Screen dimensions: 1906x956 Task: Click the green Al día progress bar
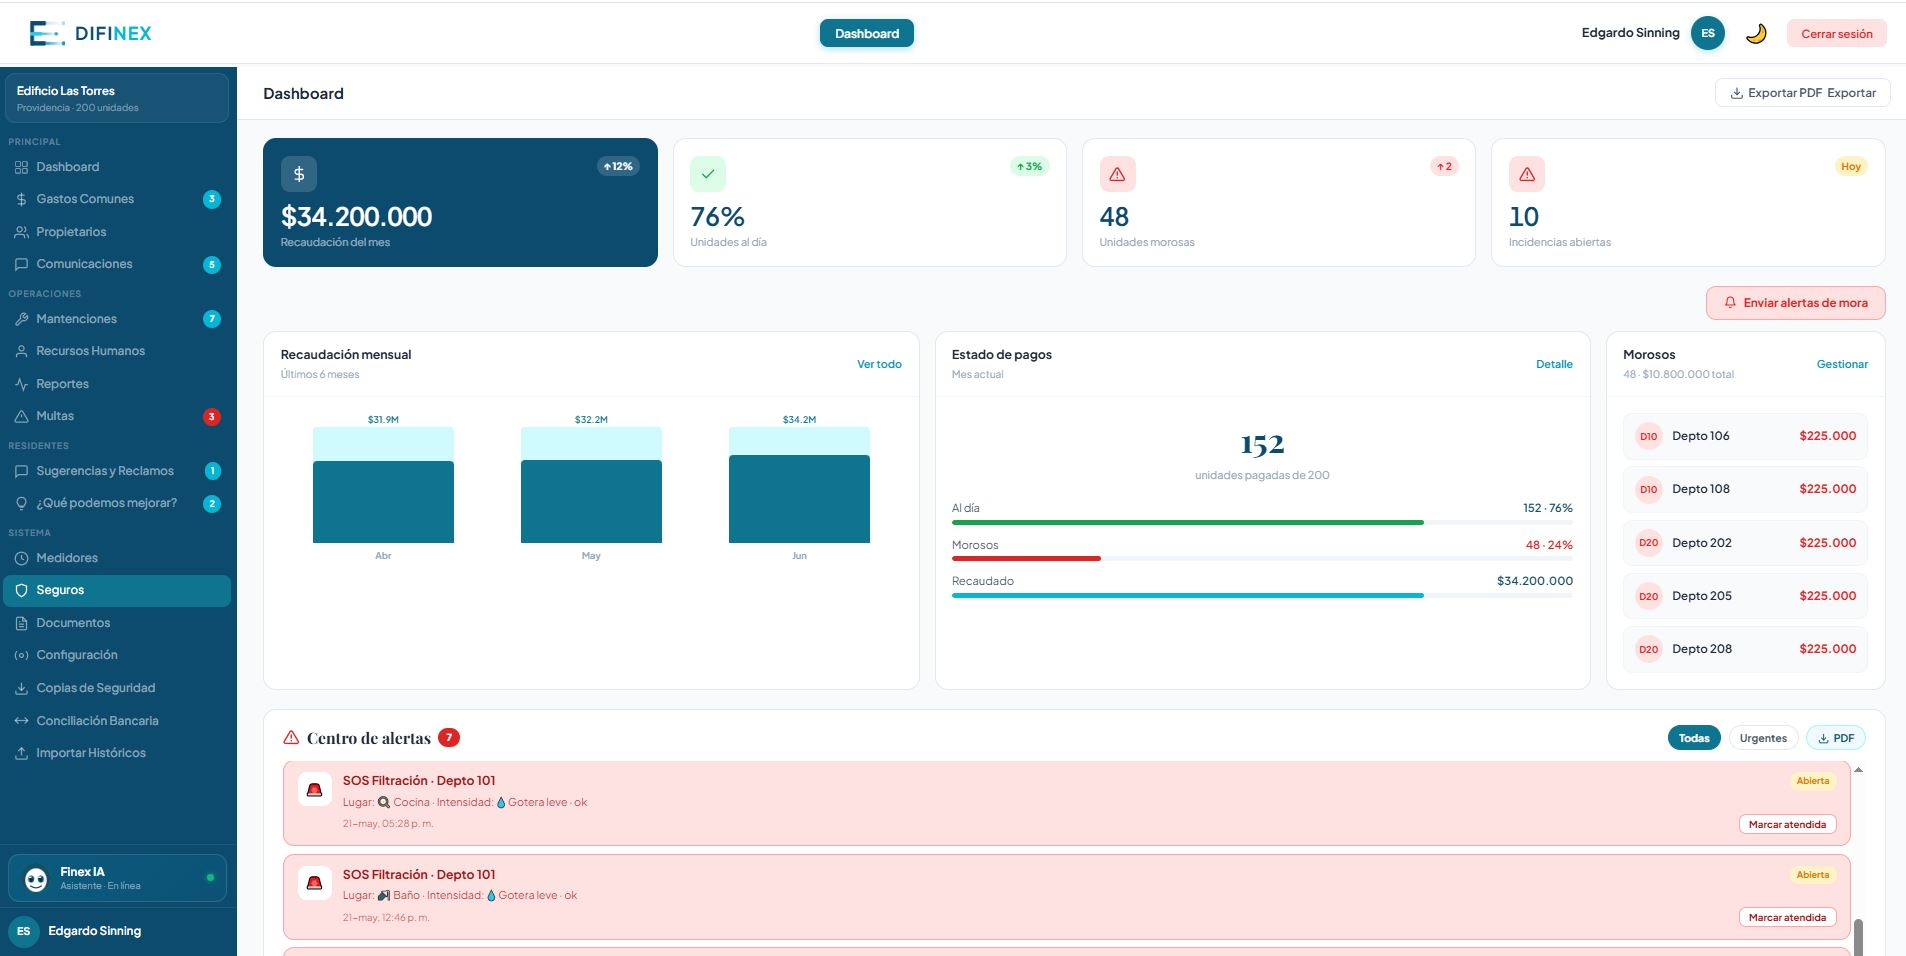(x=1187, y=522)
